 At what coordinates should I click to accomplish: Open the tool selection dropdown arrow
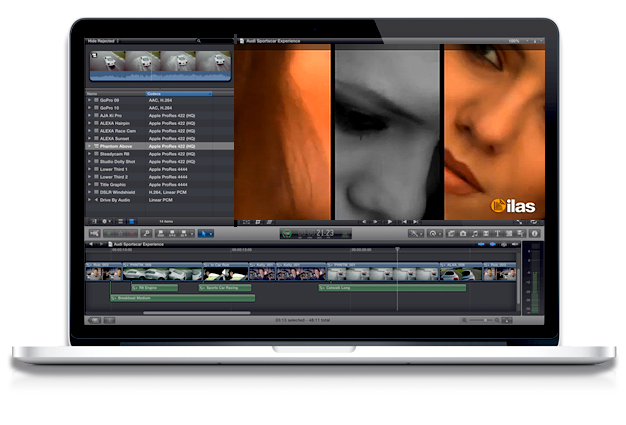pos(211,233)
